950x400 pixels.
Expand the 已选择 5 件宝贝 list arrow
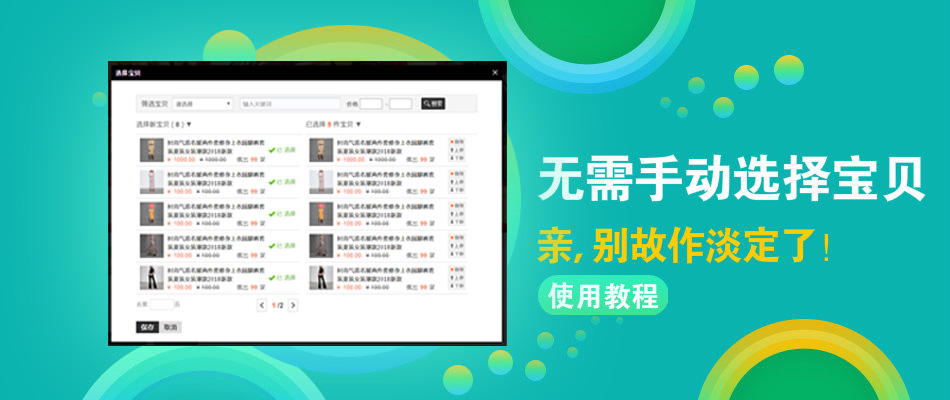(x=358, y=124)
